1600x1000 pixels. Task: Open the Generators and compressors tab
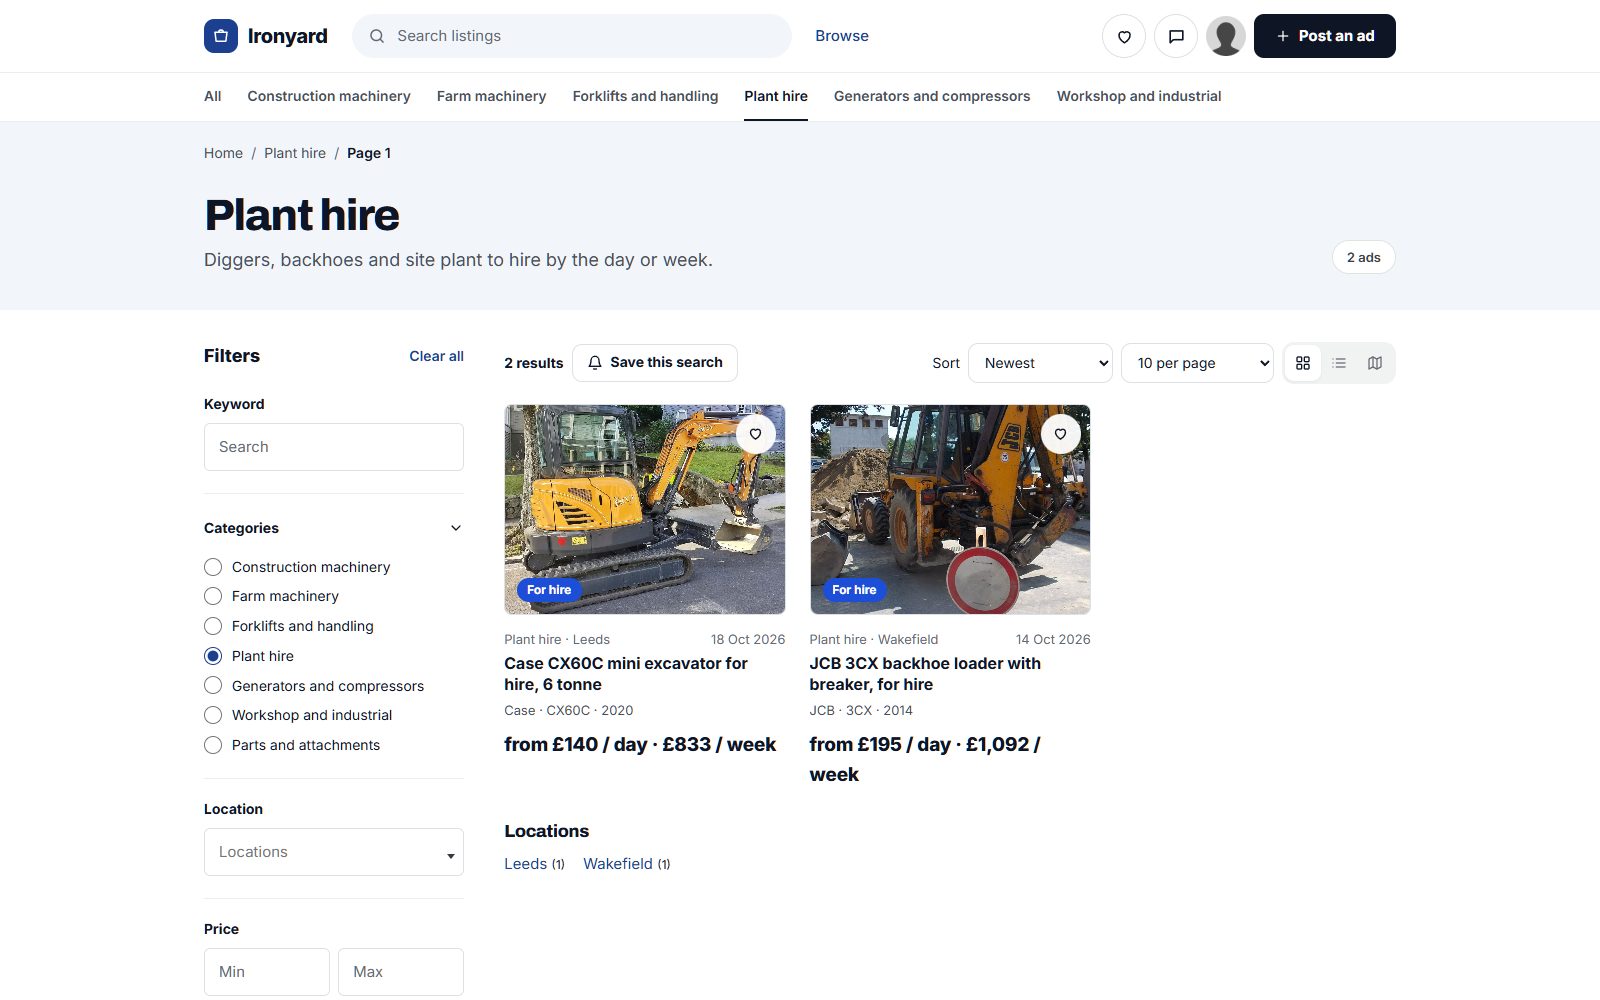932,96
